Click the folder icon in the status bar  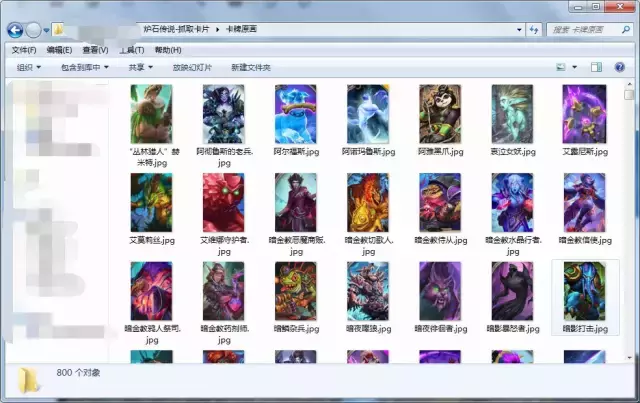point(29,380)
